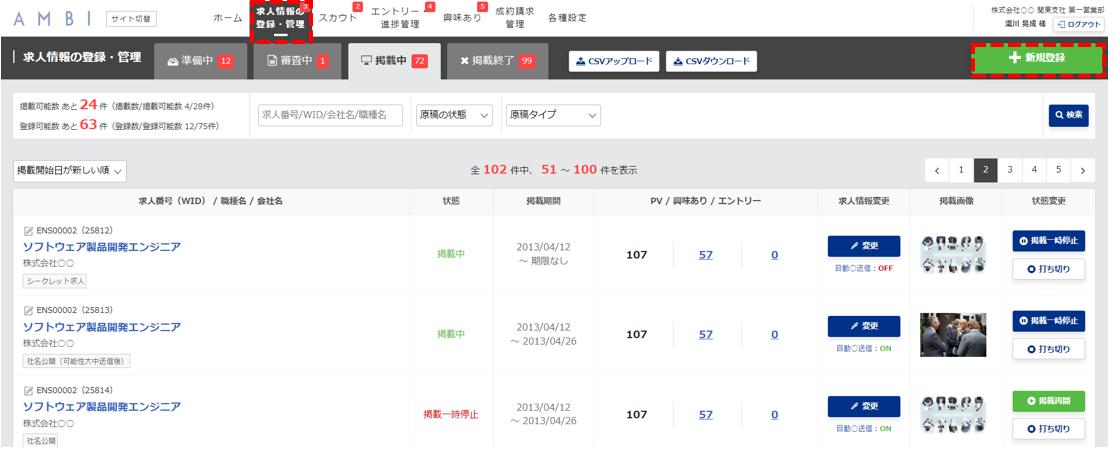Click 興味あり count 57 for WID 25812
The height and width of the screenshot is (452, 1114).
pos(705,255)
